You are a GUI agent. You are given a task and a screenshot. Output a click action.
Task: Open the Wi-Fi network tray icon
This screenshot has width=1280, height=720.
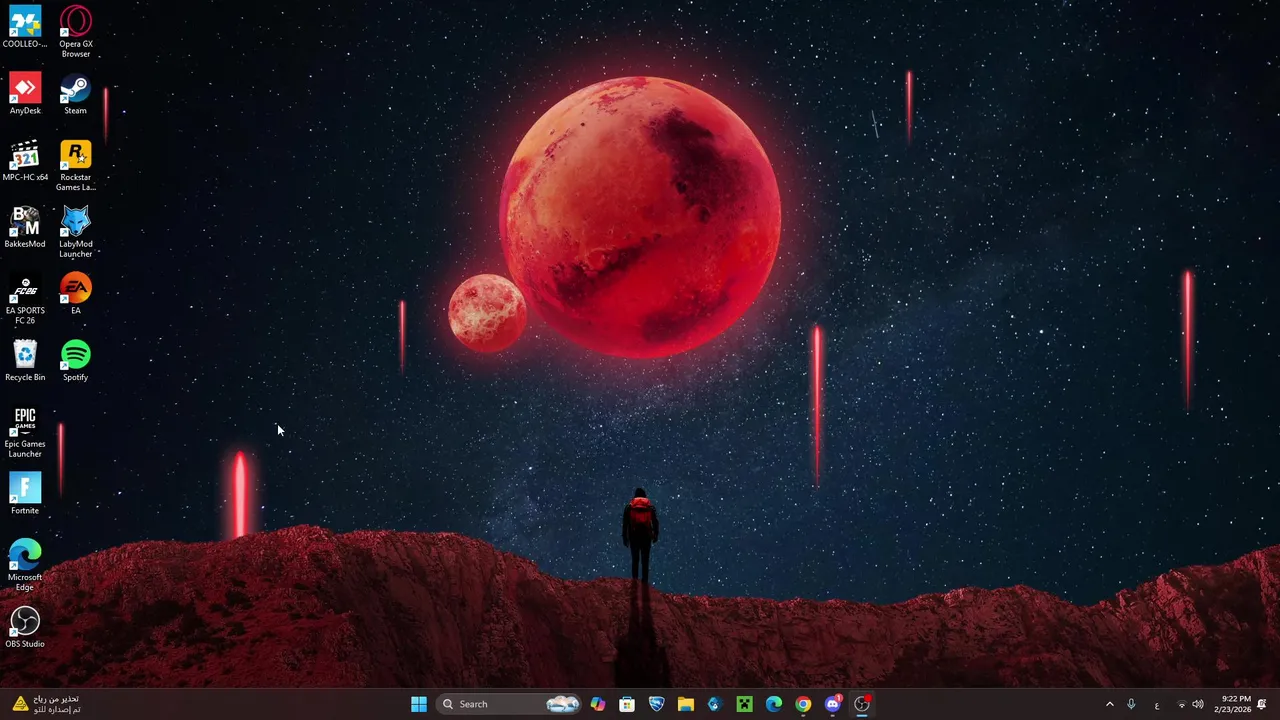(x=1181, y=704)
